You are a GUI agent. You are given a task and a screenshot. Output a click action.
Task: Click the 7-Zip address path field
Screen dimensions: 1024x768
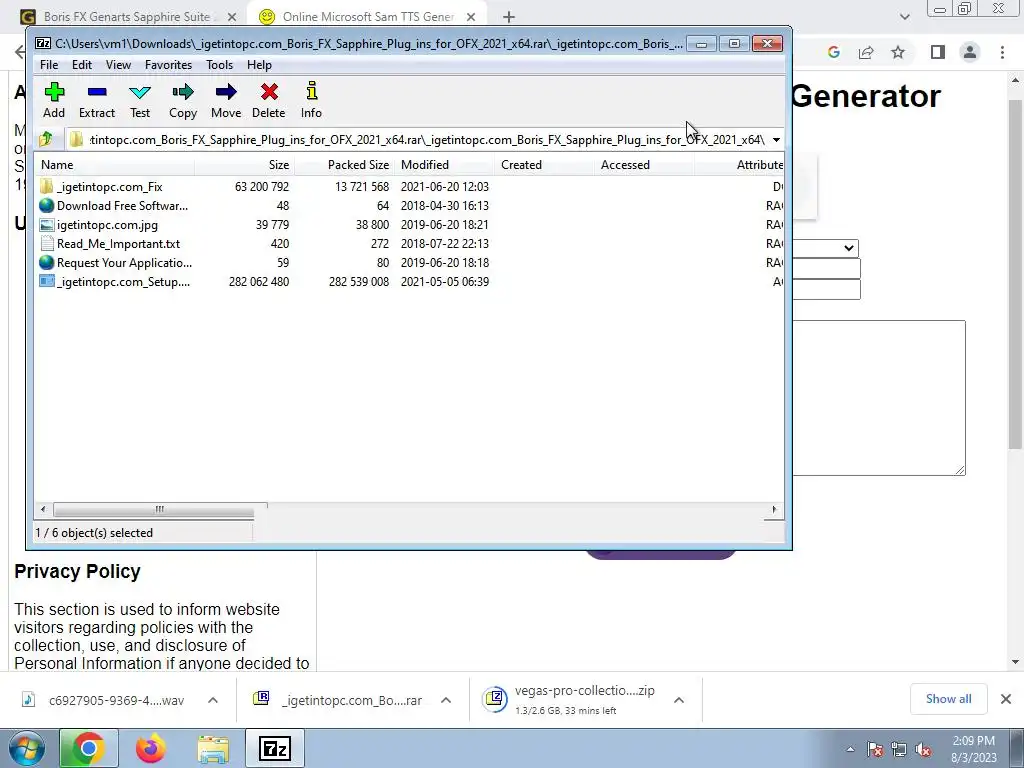[x=426, y=140]
